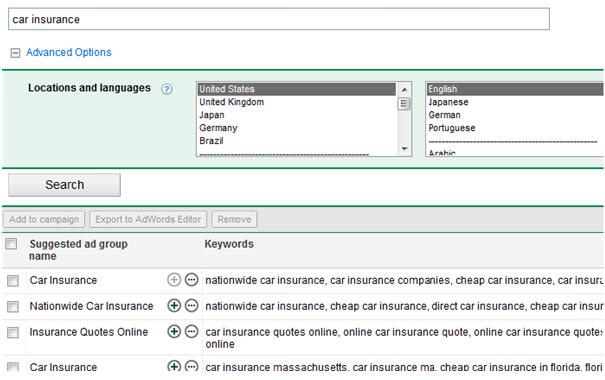
Task: Click minus icon for Insurance Quotes Online
Action: pyautogui.click(x=191, y=331)
